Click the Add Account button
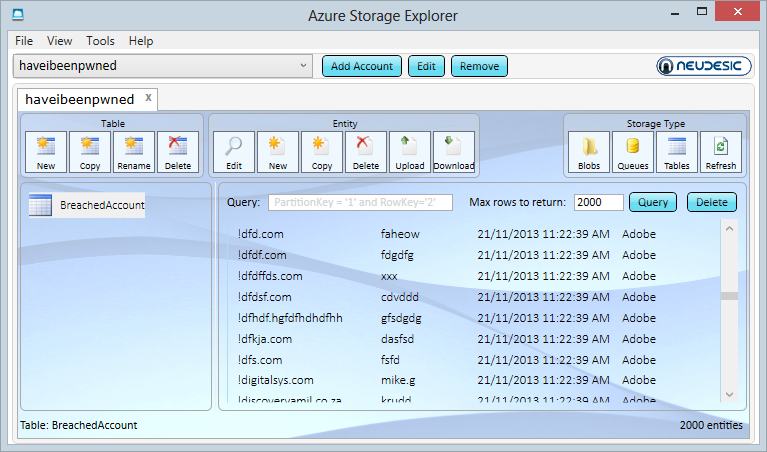This screenshot has height=452, width=767. click(362, 66)
